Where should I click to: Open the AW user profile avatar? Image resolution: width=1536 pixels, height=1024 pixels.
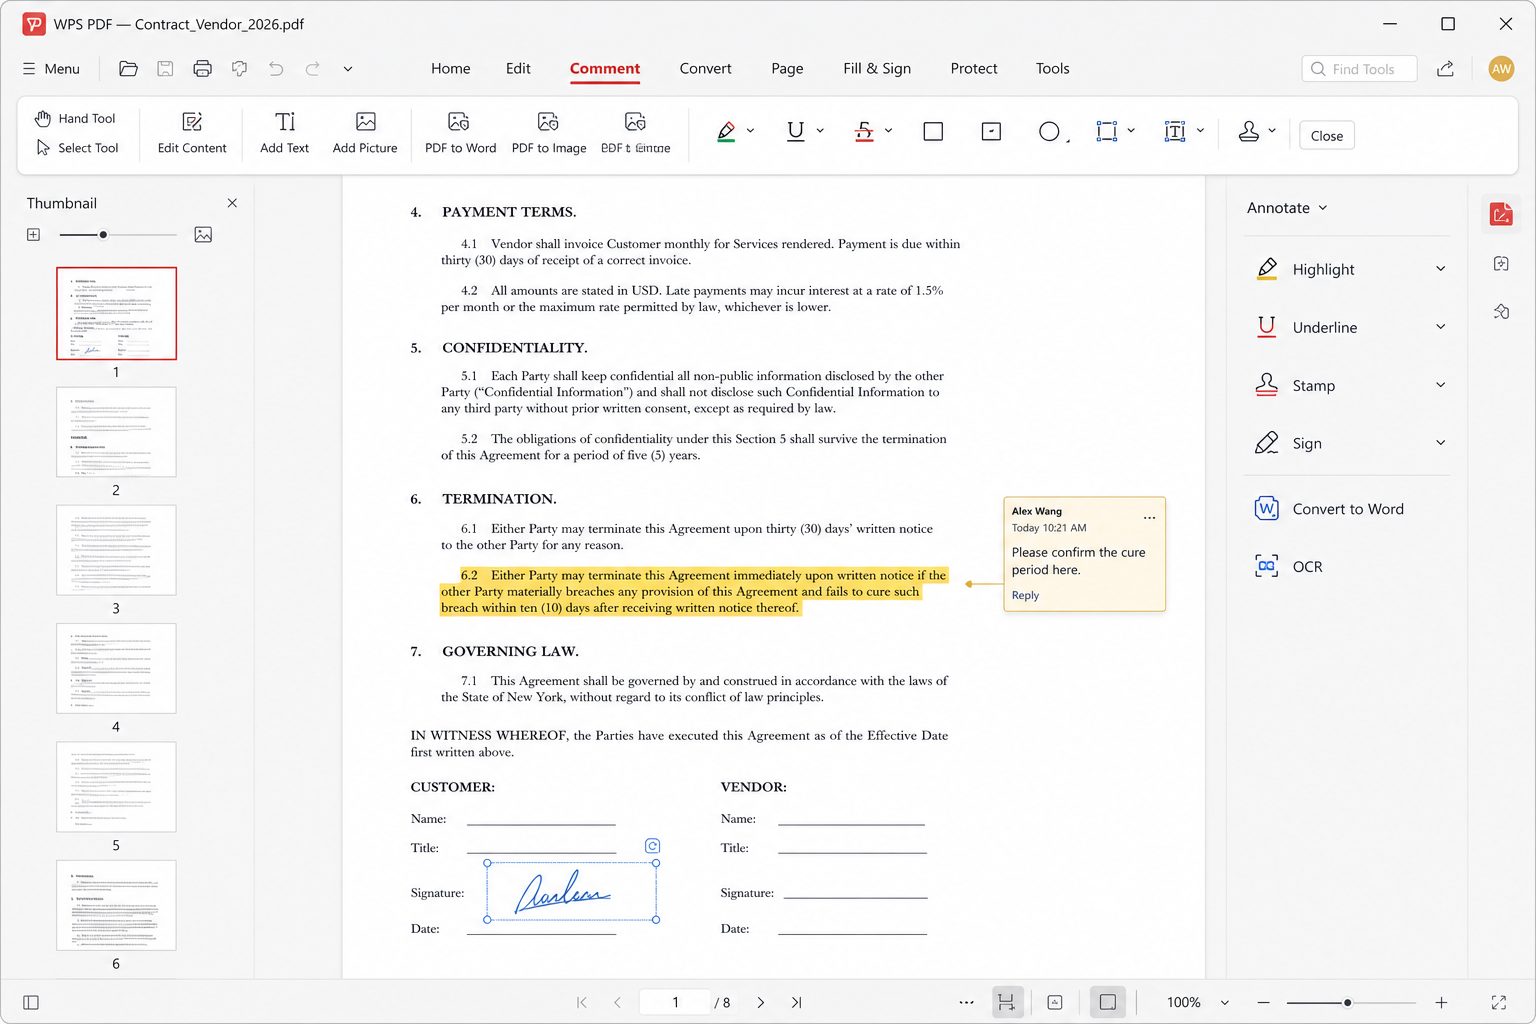[x=1501, y=69]
